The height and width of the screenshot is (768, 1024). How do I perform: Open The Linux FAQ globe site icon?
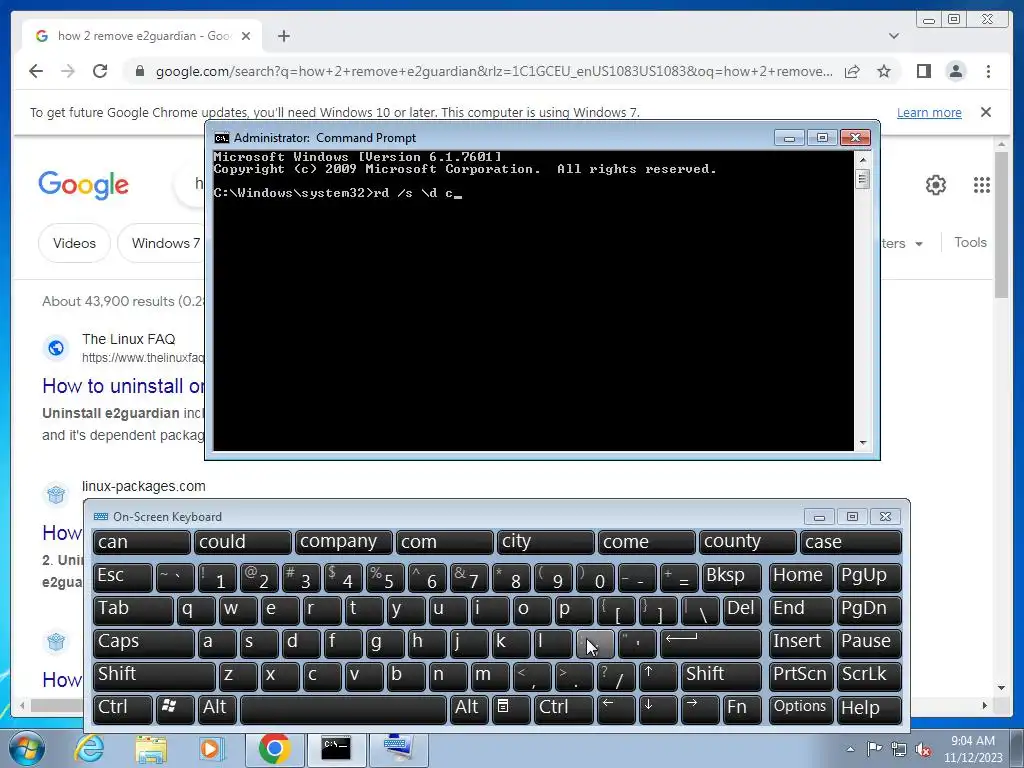click(x=56, y=348)
